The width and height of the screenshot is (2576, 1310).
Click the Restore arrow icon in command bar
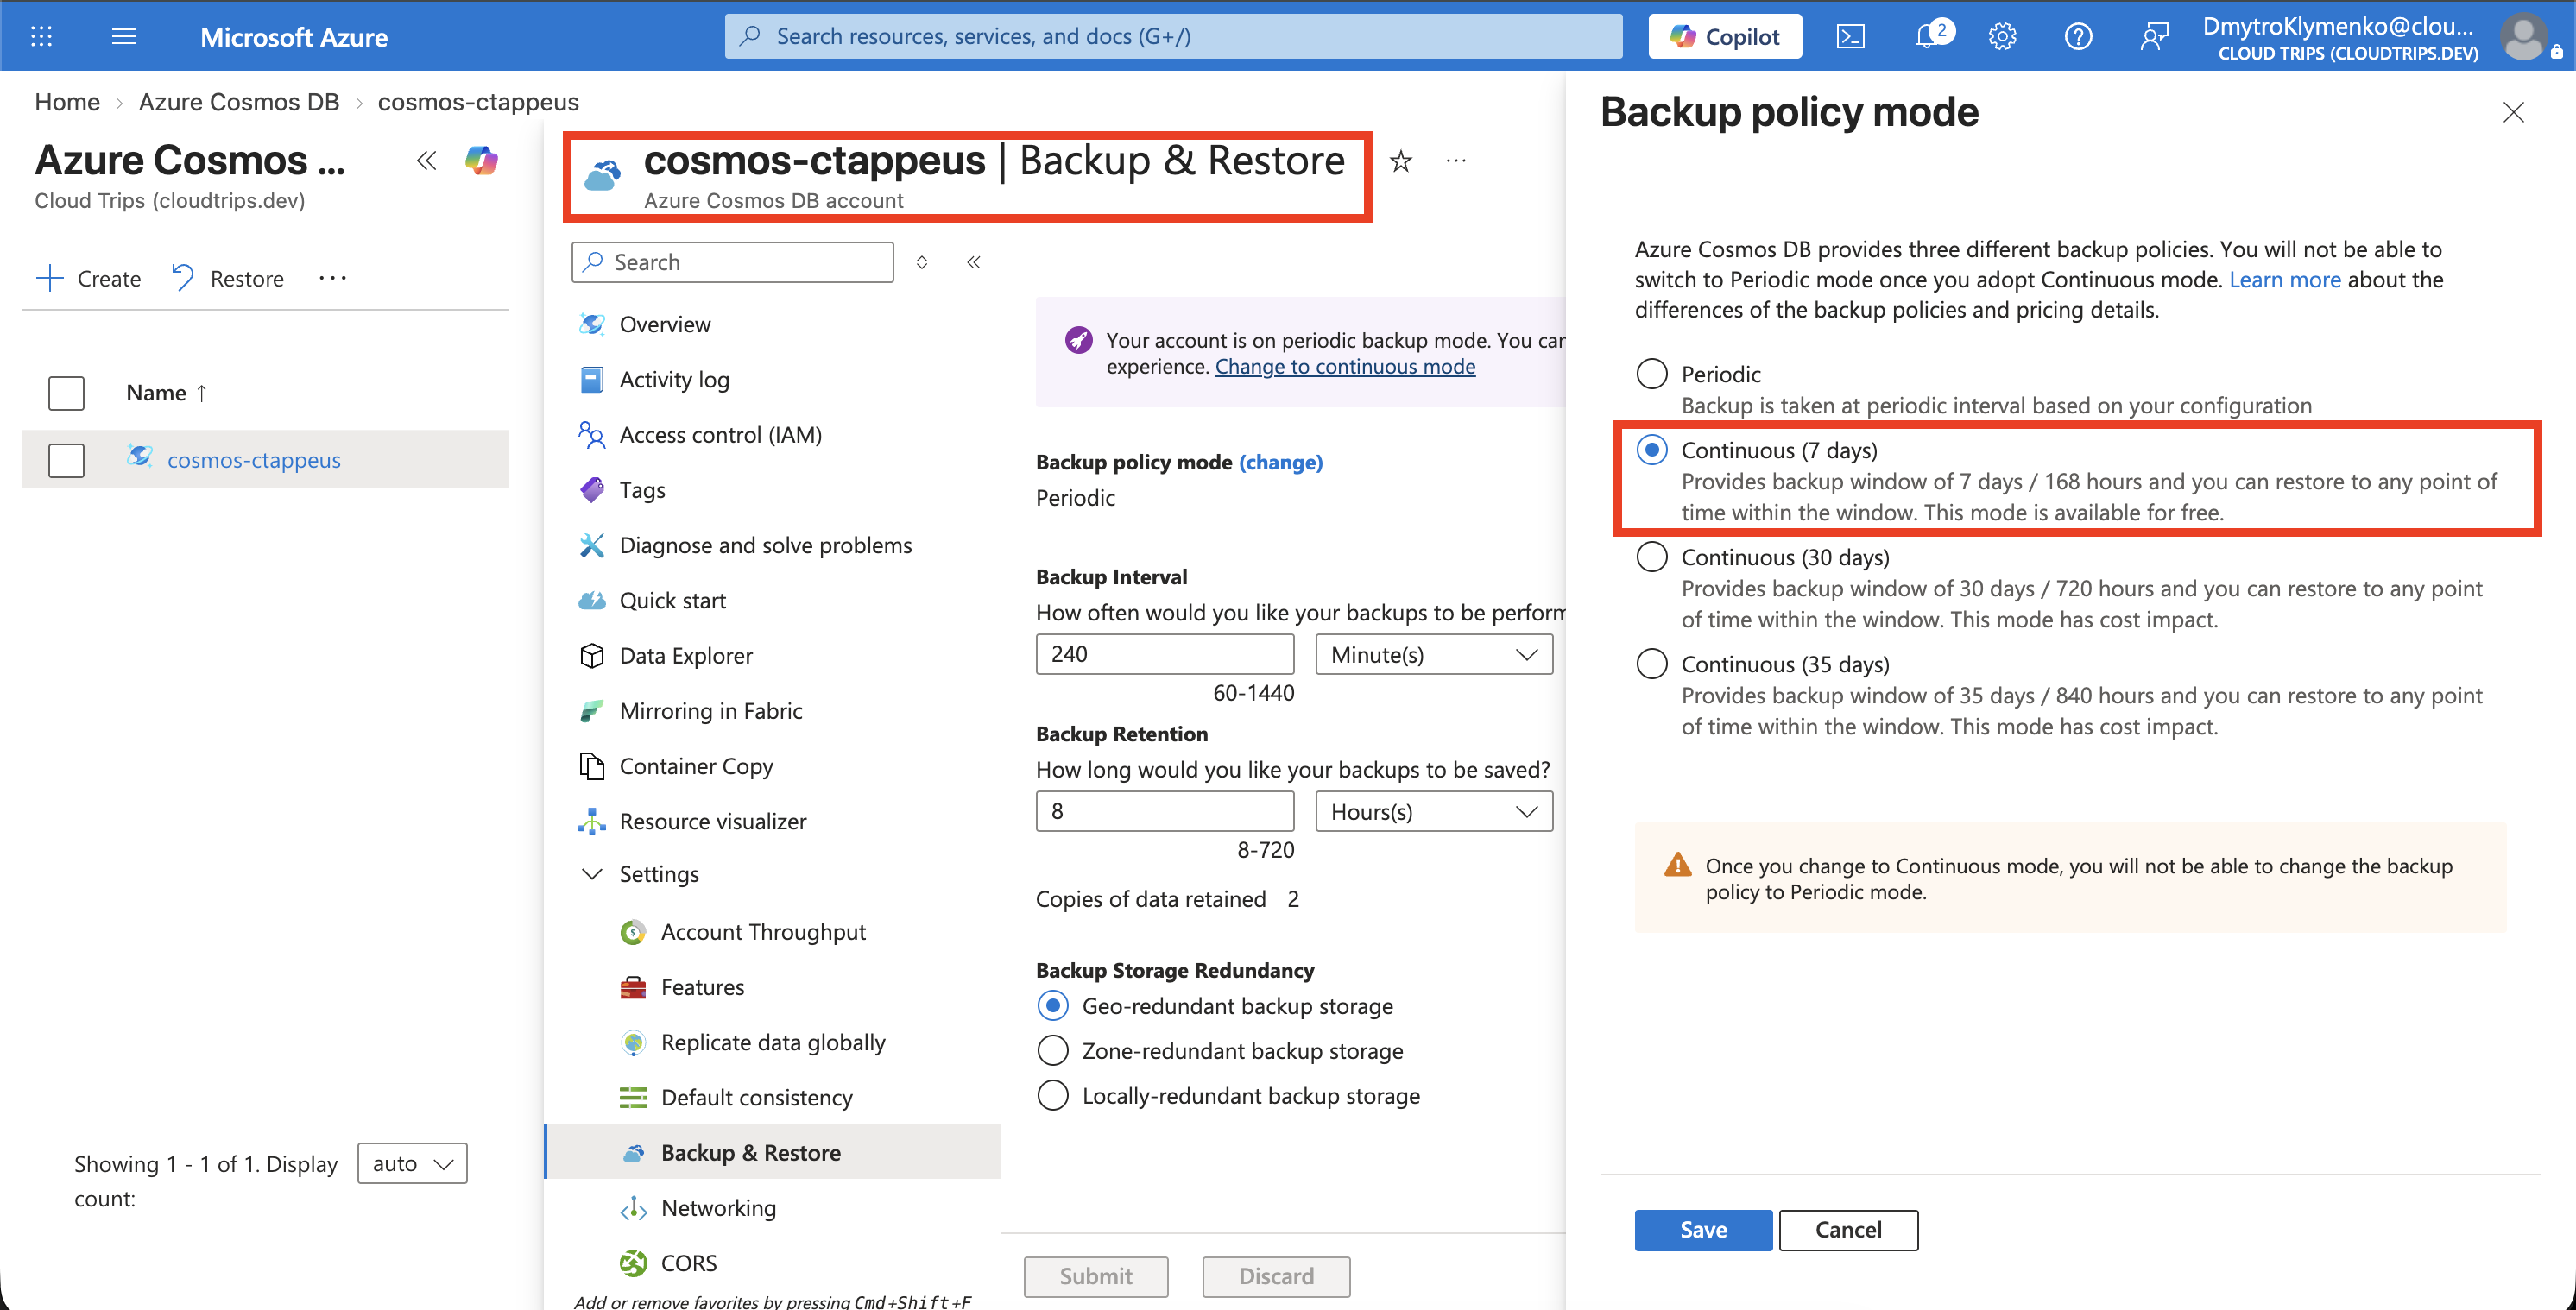(x=183, y=277)
